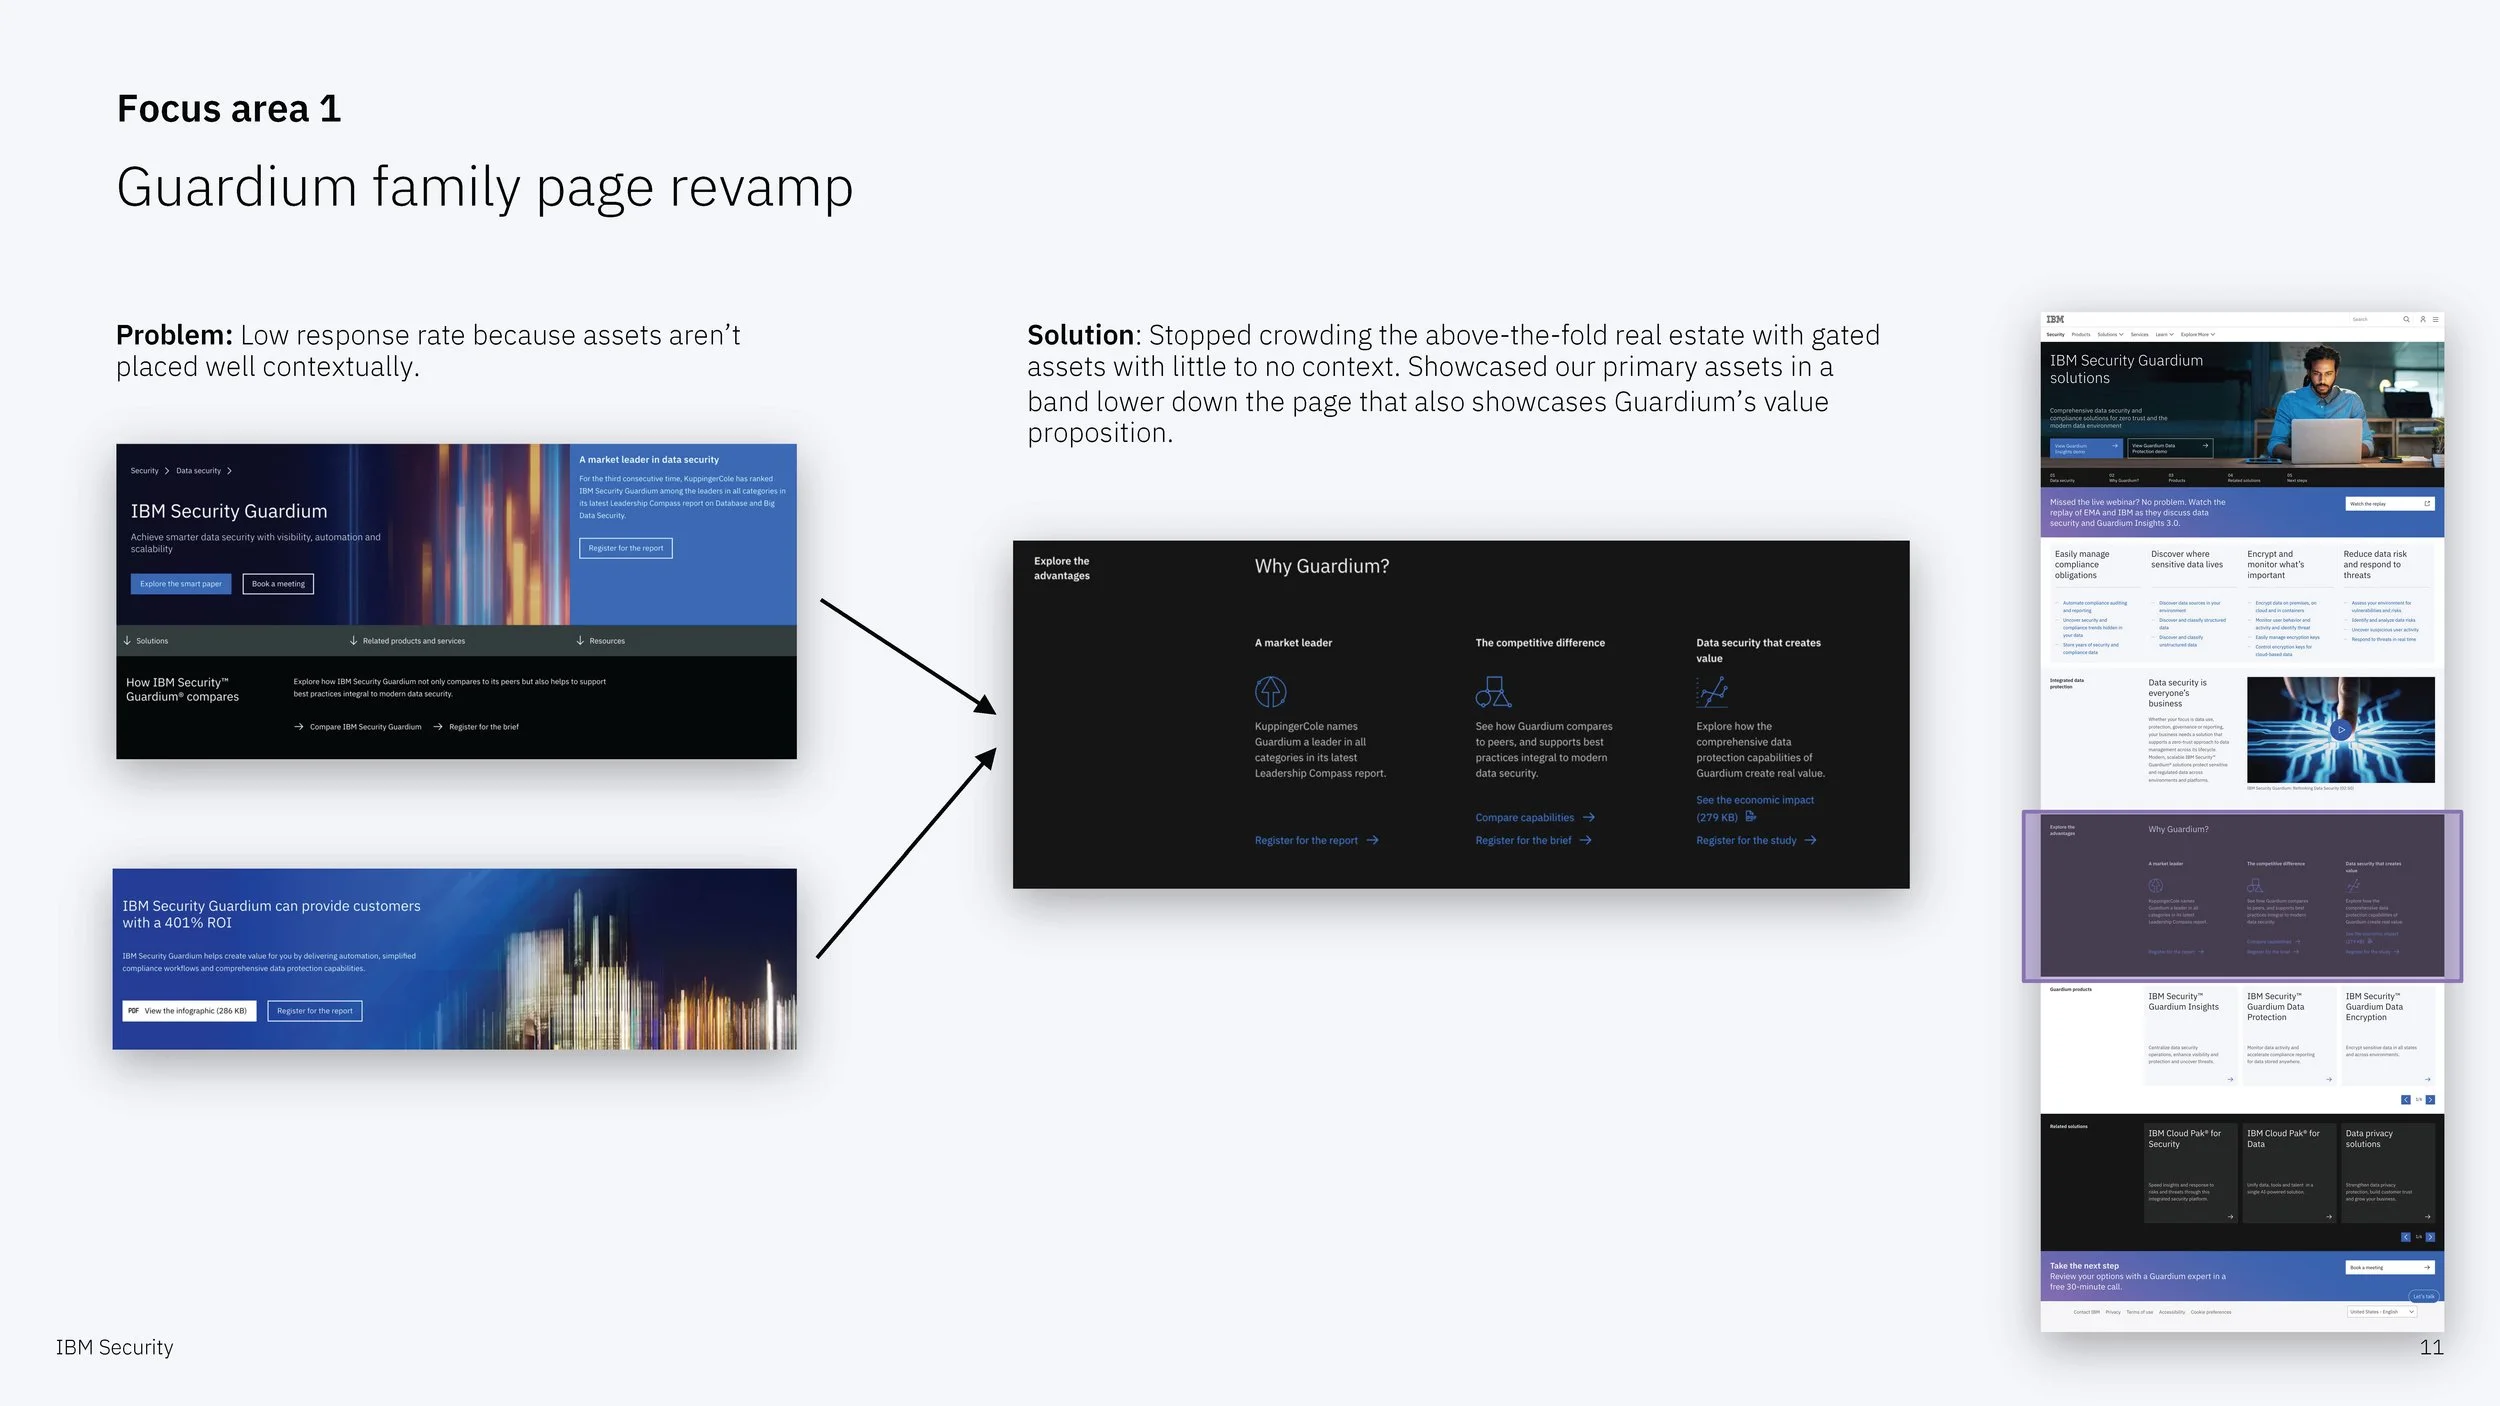Open the United States - English language selector
Viewport: 2500px width, 1406px height.
pyautogui.click(x=2382, y=1311)
